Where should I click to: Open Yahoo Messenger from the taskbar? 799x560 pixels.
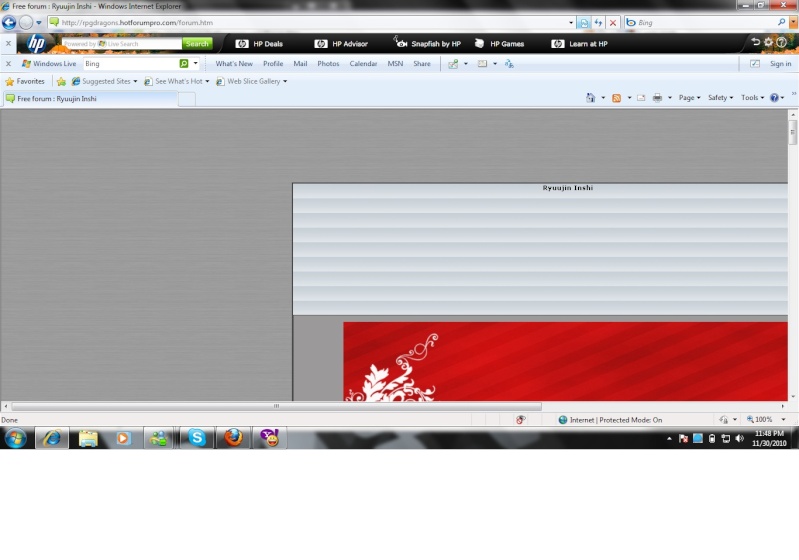pos(270,438)
